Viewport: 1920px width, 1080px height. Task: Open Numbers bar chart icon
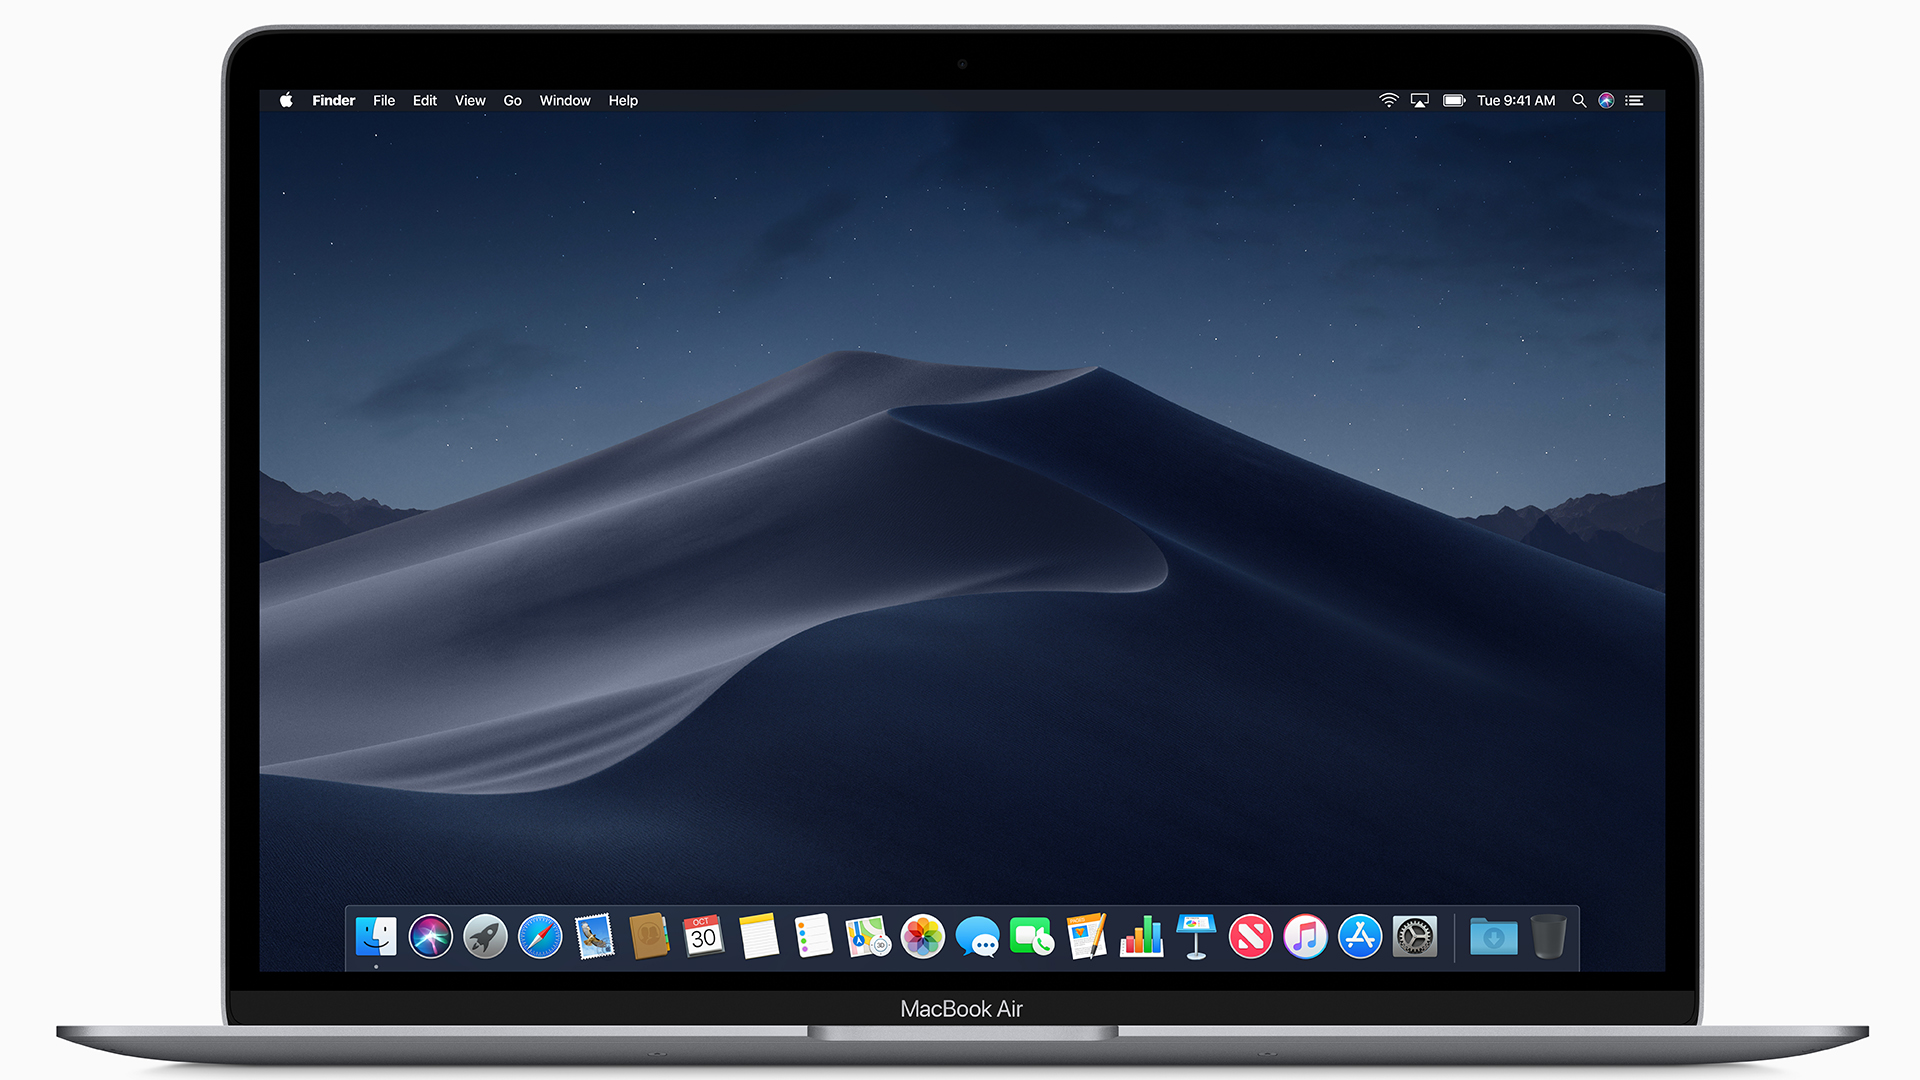pyautogui.click(x=1141, y=937)
